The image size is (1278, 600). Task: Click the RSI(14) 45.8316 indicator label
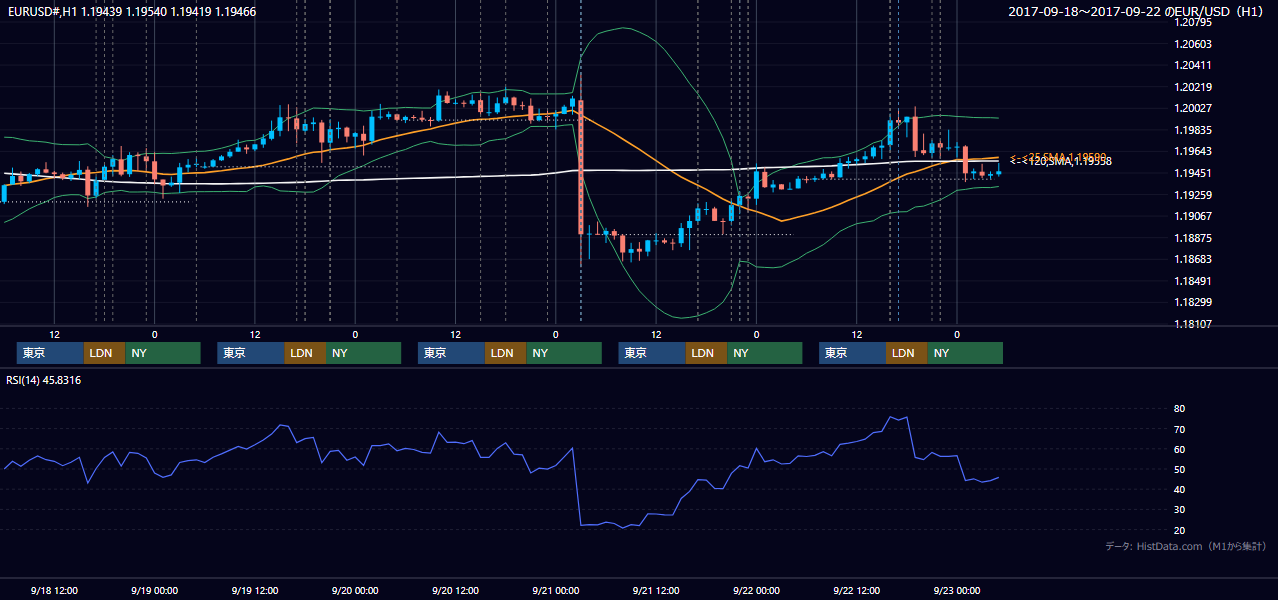tap(43, 380)
